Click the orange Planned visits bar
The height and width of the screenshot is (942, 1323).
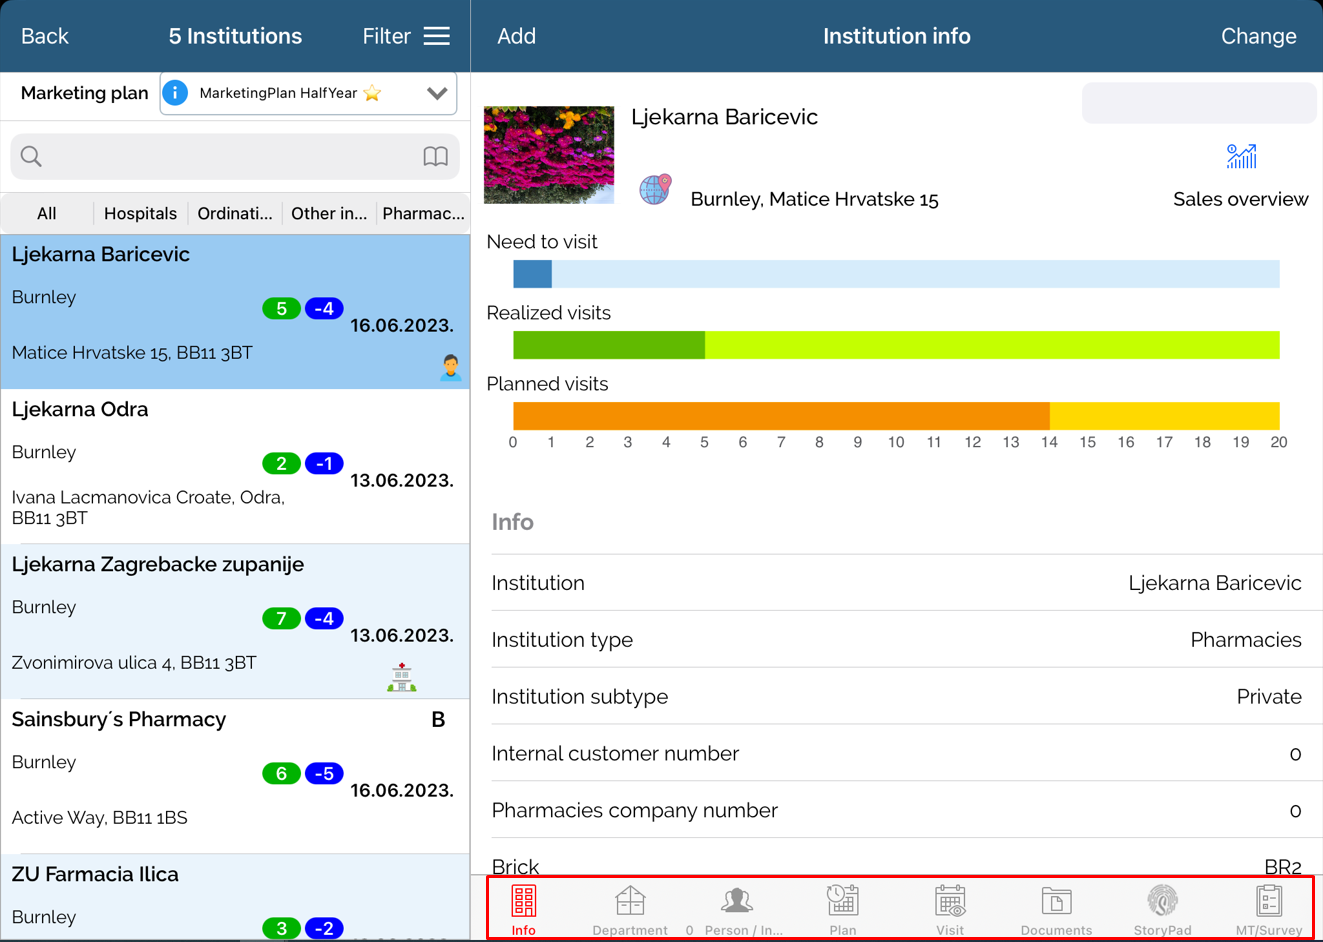pos(780,415)
